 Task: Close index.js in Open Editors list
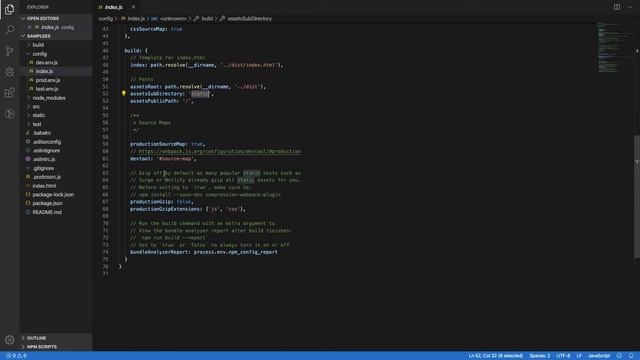tap(29, 27)
